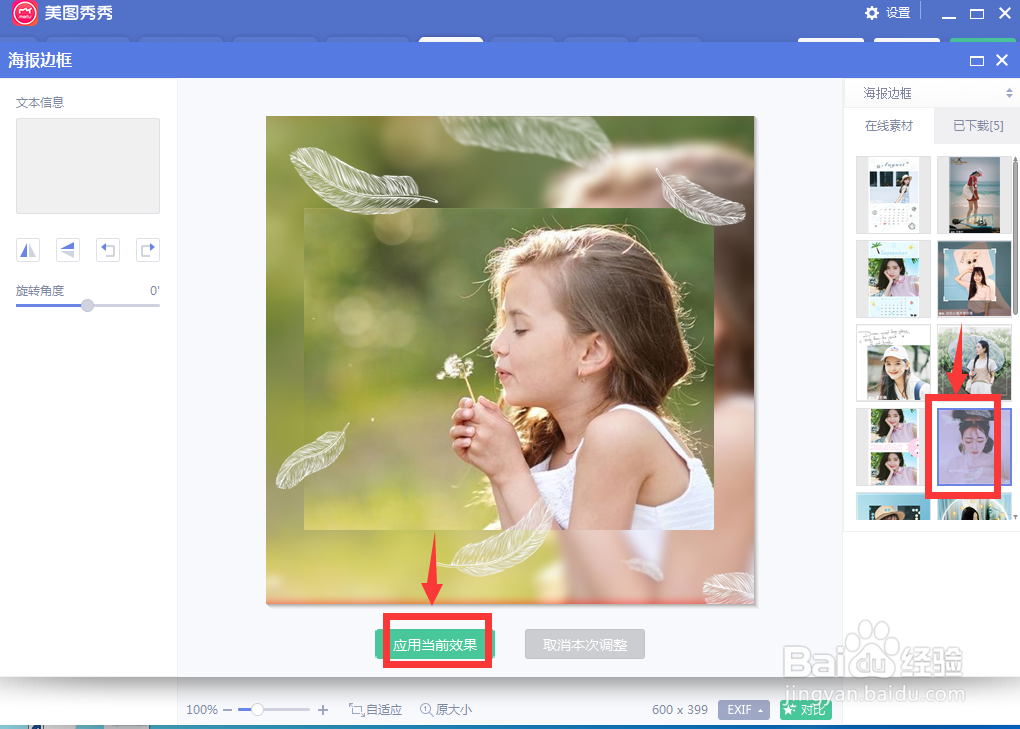Screen dimensions: 1020x729
Task: Open the 海报边框 category dropdown
Action: pyautogui.click(x=937, y=94)
